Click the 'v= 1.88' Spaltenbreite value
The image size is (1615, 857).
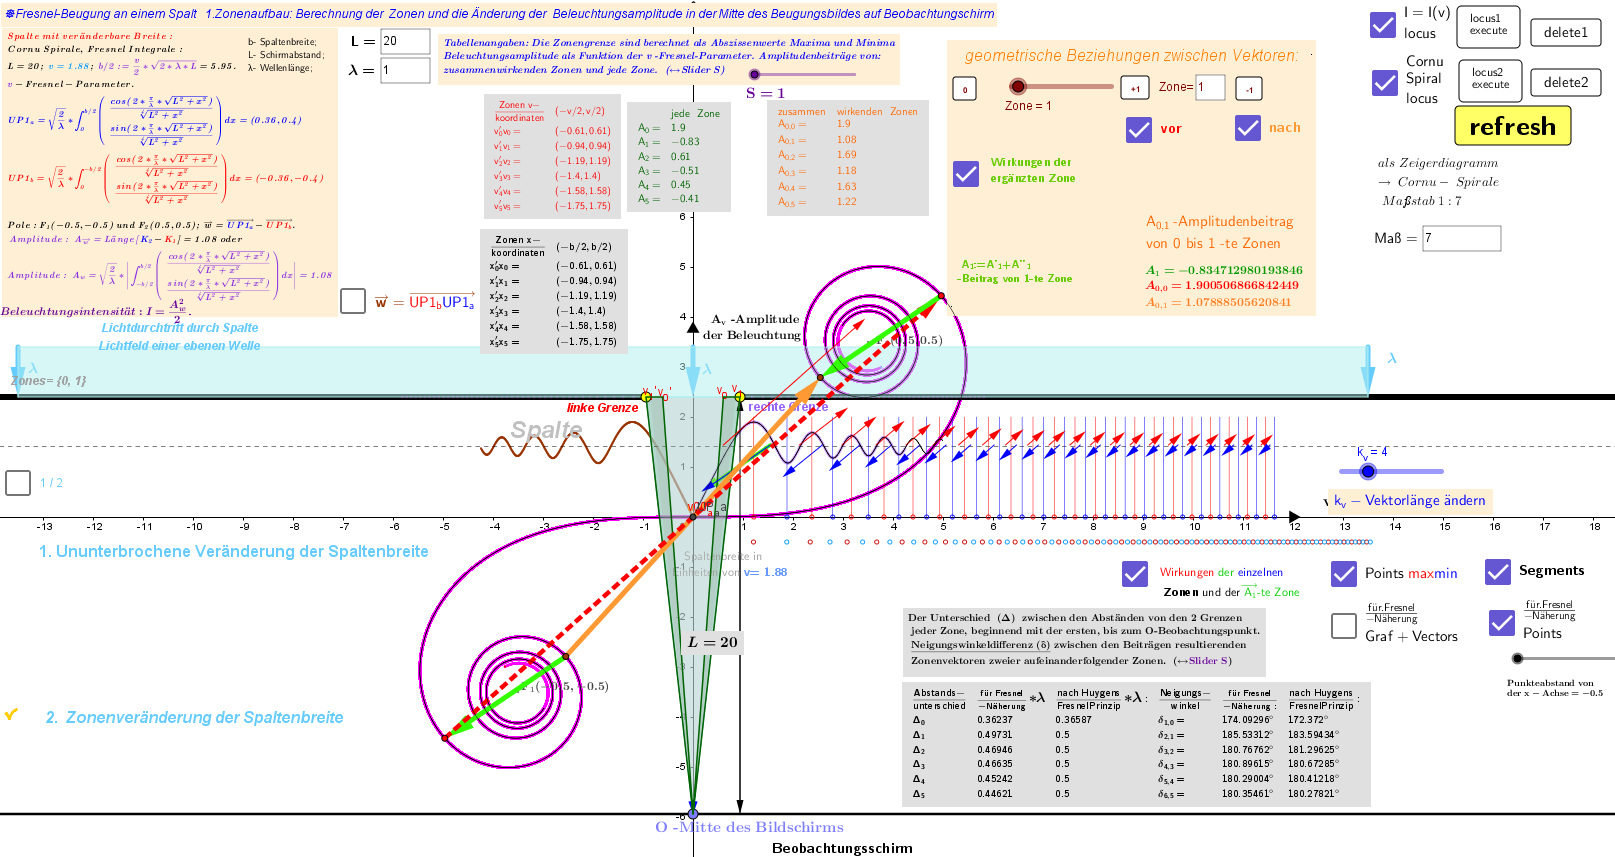[765, 572]
